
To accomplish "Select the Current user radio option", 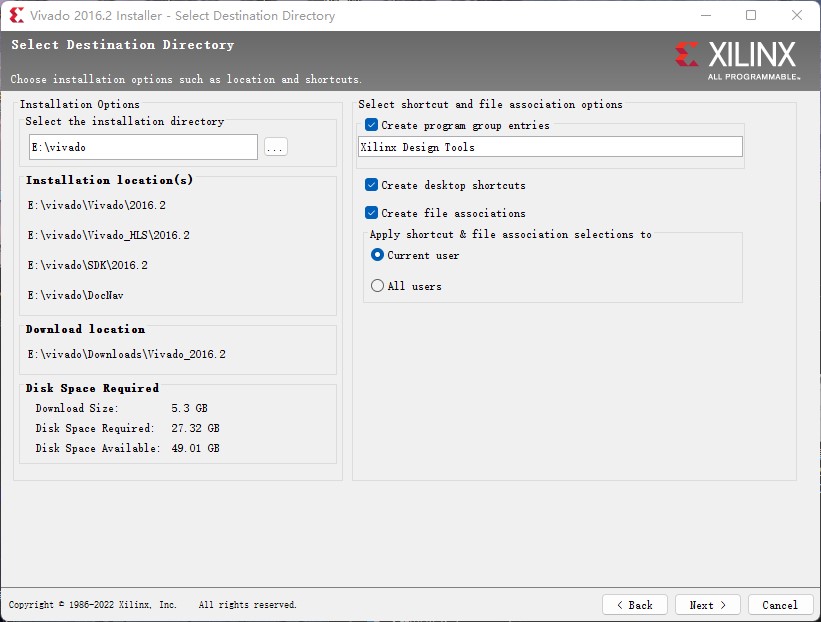I will tap(377, 255).
